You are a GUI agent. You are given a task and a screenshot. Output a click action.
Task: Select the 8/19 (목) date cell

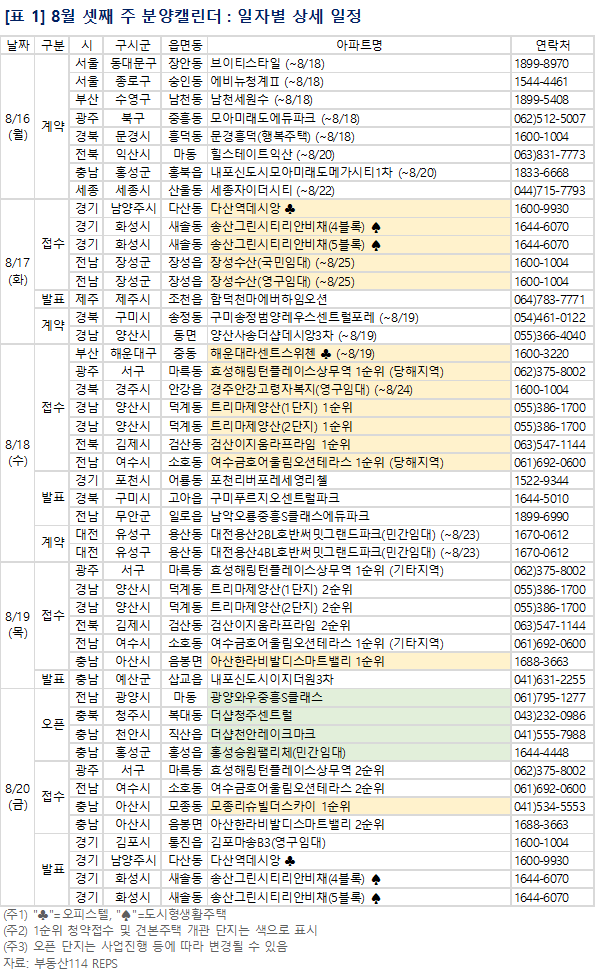coord(17,624)
